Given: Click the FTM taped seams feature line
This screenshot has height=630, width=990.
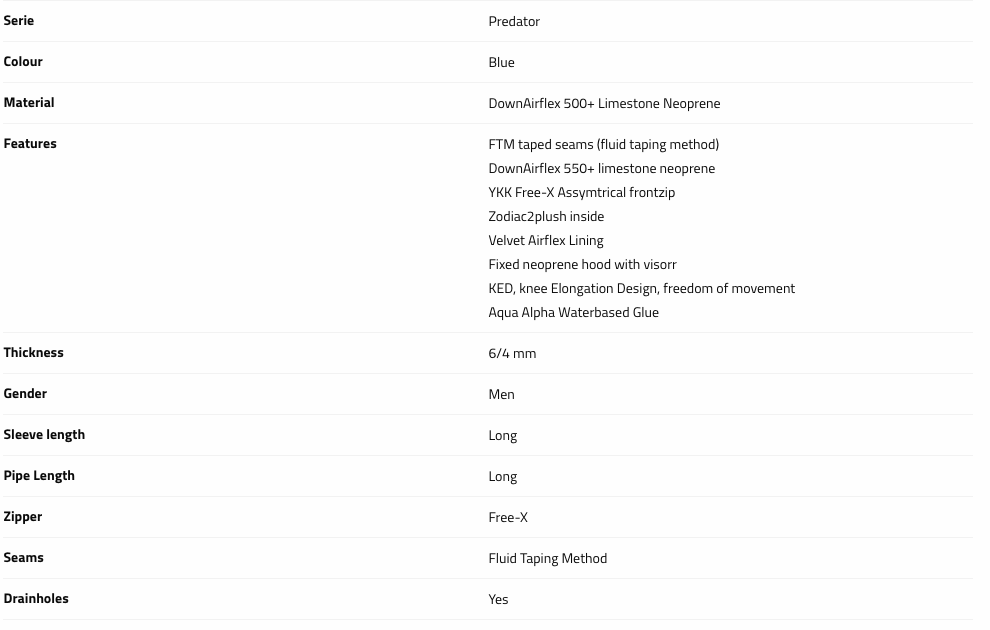Looking at the screenshot, I should tap(603, 144).
